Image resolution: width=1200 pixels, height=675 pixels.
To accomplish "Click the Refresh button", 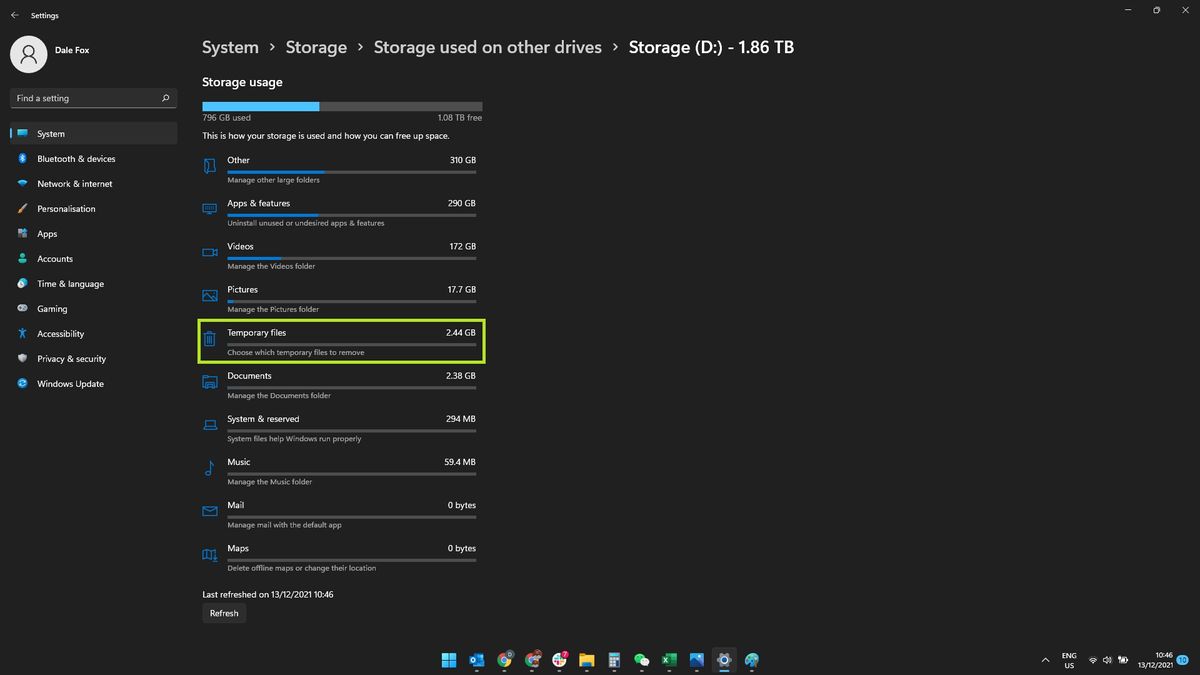I will [223, 613].
